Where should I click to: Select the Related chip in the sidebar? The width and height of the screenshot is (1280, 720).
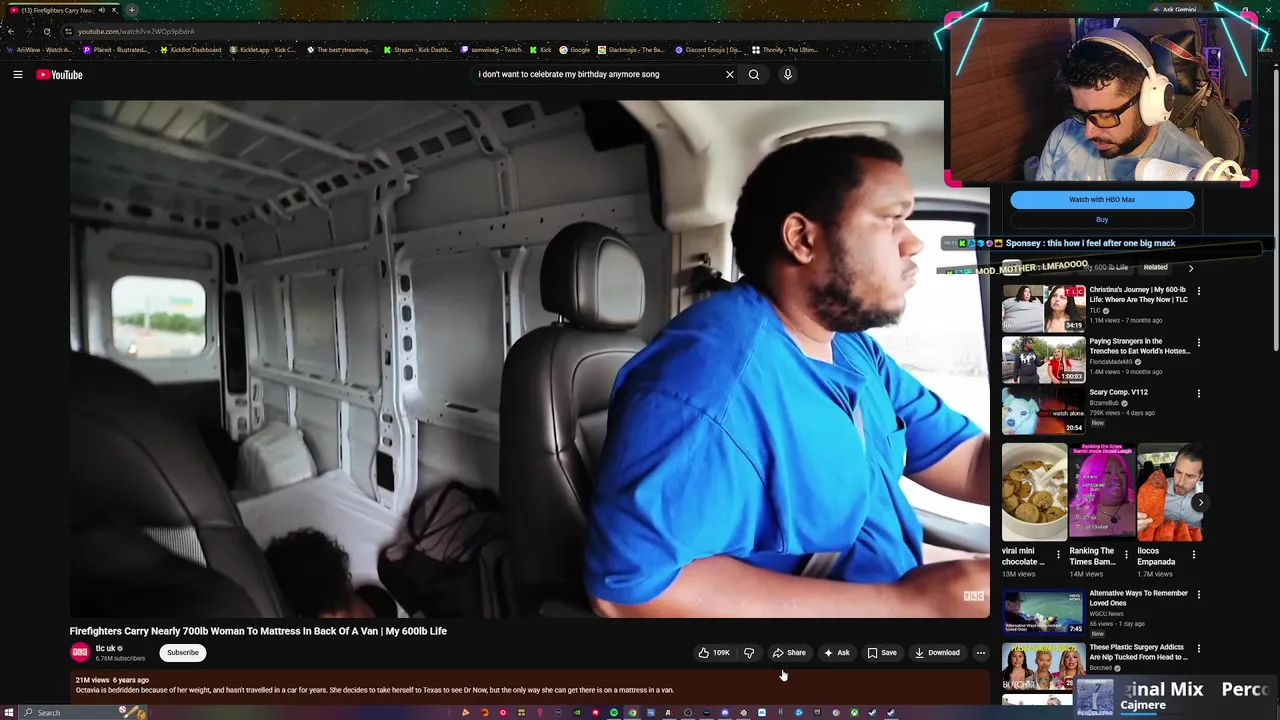1156,267
